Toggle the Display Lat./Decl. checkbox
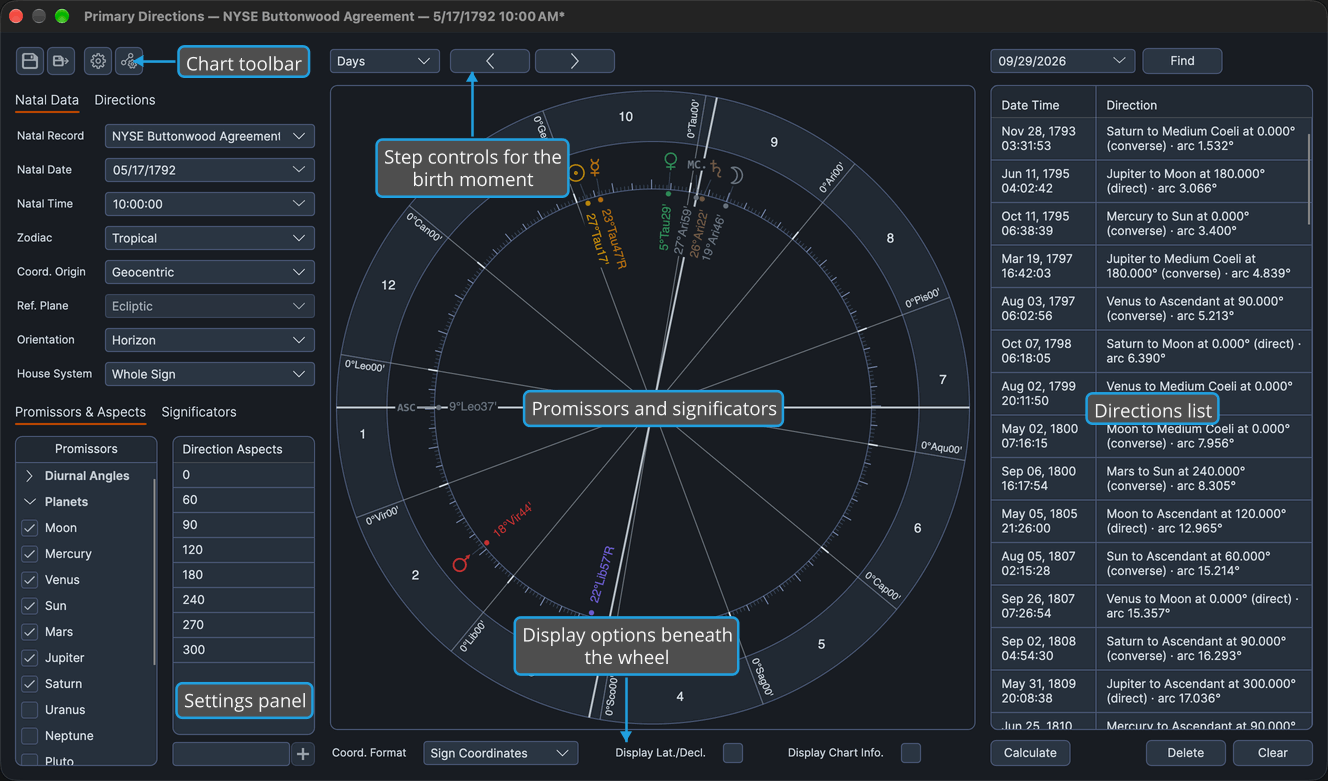Screen dimensions: 1328x781 click(733, 753)
